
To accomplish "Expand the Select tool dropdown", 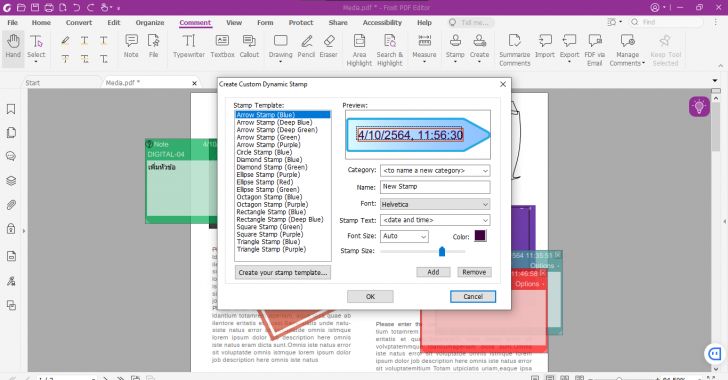I will [36, 62].
